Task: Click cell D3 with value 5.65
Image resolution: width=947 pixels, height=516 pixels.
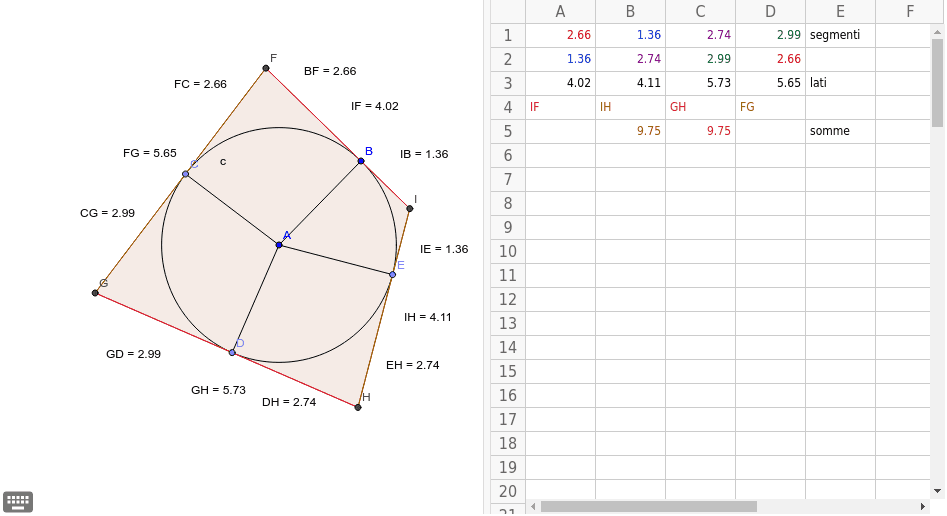Action: coord(771,83)
